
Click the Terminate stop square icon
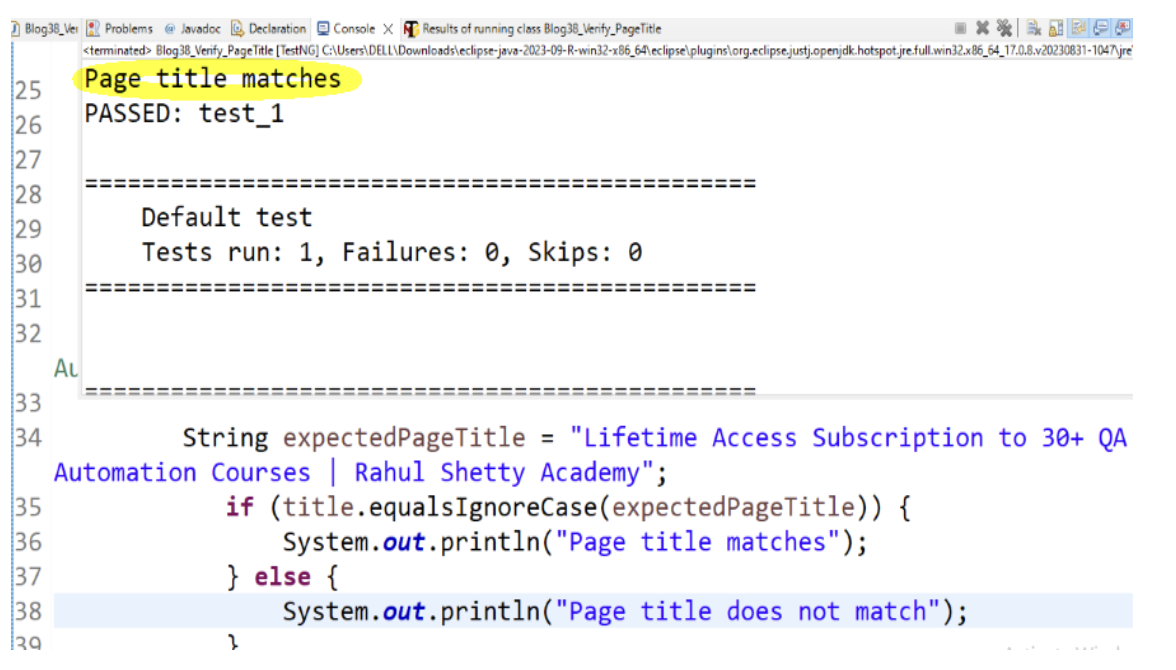point(961,28)
